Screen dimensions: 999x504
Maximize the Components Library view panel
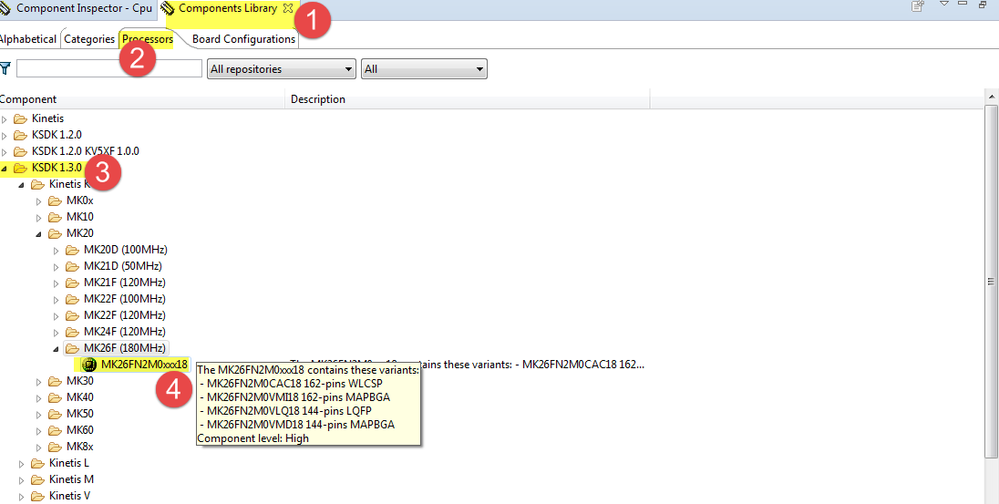(x=982, y=4)
